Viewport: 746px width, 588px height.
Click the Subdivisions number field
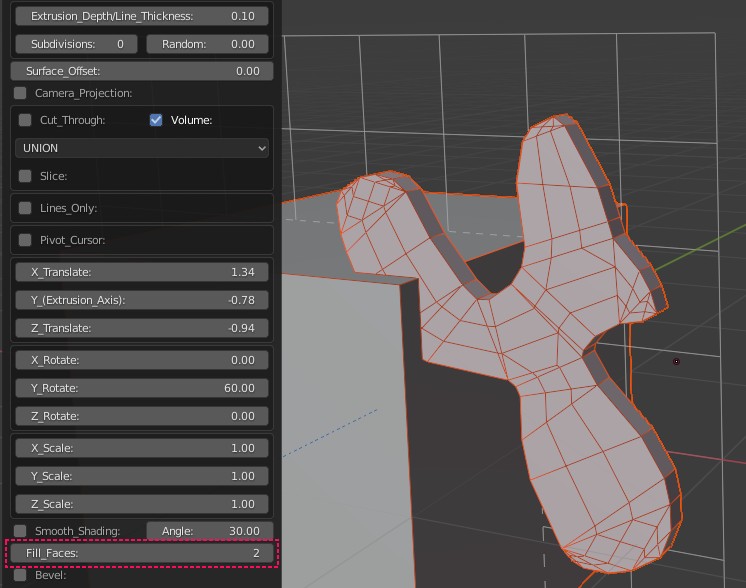tap(76, 44)
